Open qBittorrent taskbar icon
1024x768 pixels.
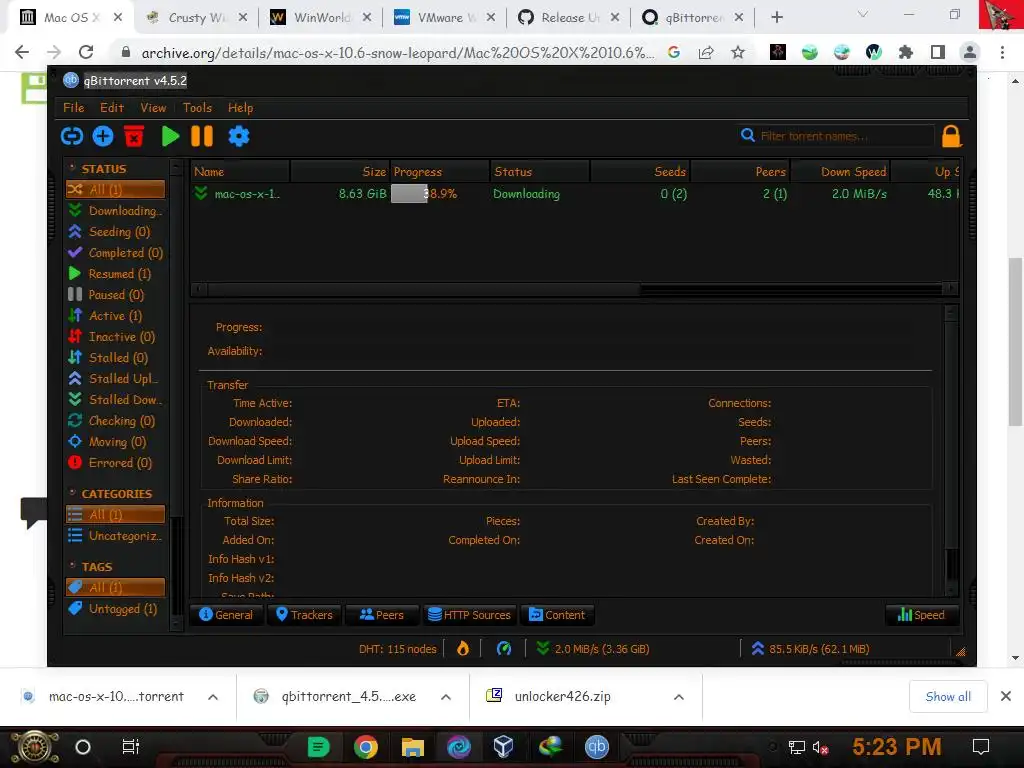pos(596,746)
